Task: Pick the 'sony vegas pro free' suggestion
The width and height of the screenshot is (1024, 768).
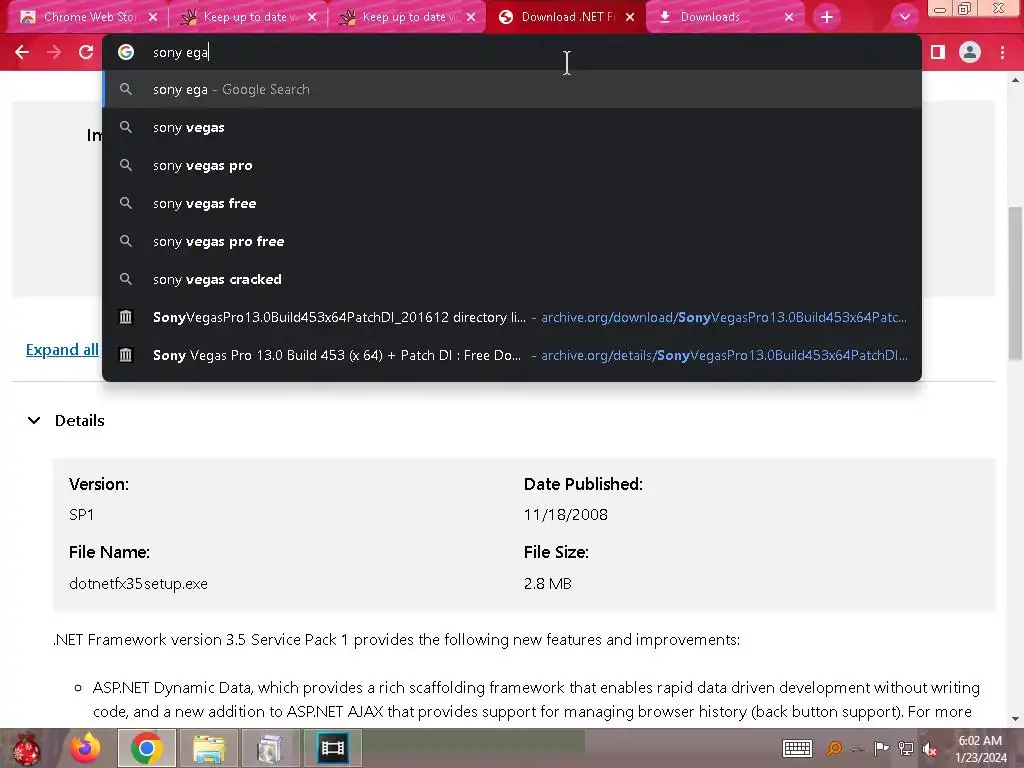Action: tap(512, 241)
